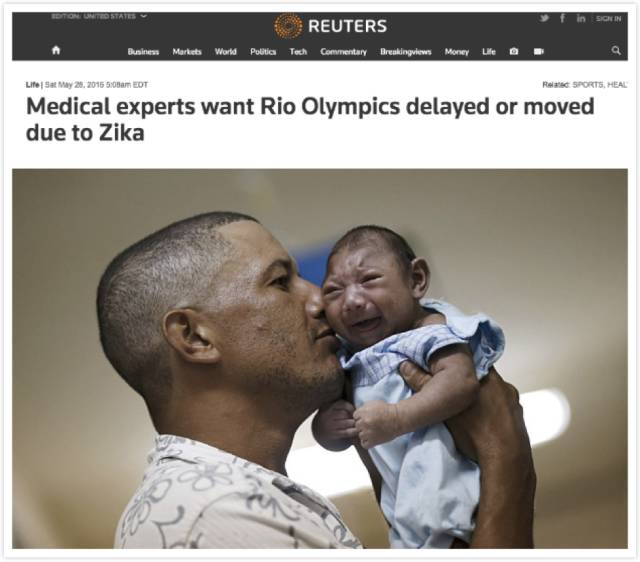Screen dimensions: 640x562
Task: Open the Commentary section
Action: click(343, 52)
